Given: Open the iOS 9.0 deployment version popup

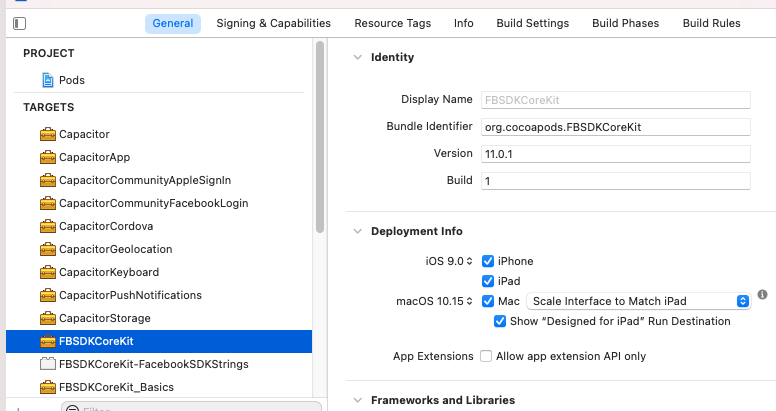Looking at the screenshot, I should point(448,261).
